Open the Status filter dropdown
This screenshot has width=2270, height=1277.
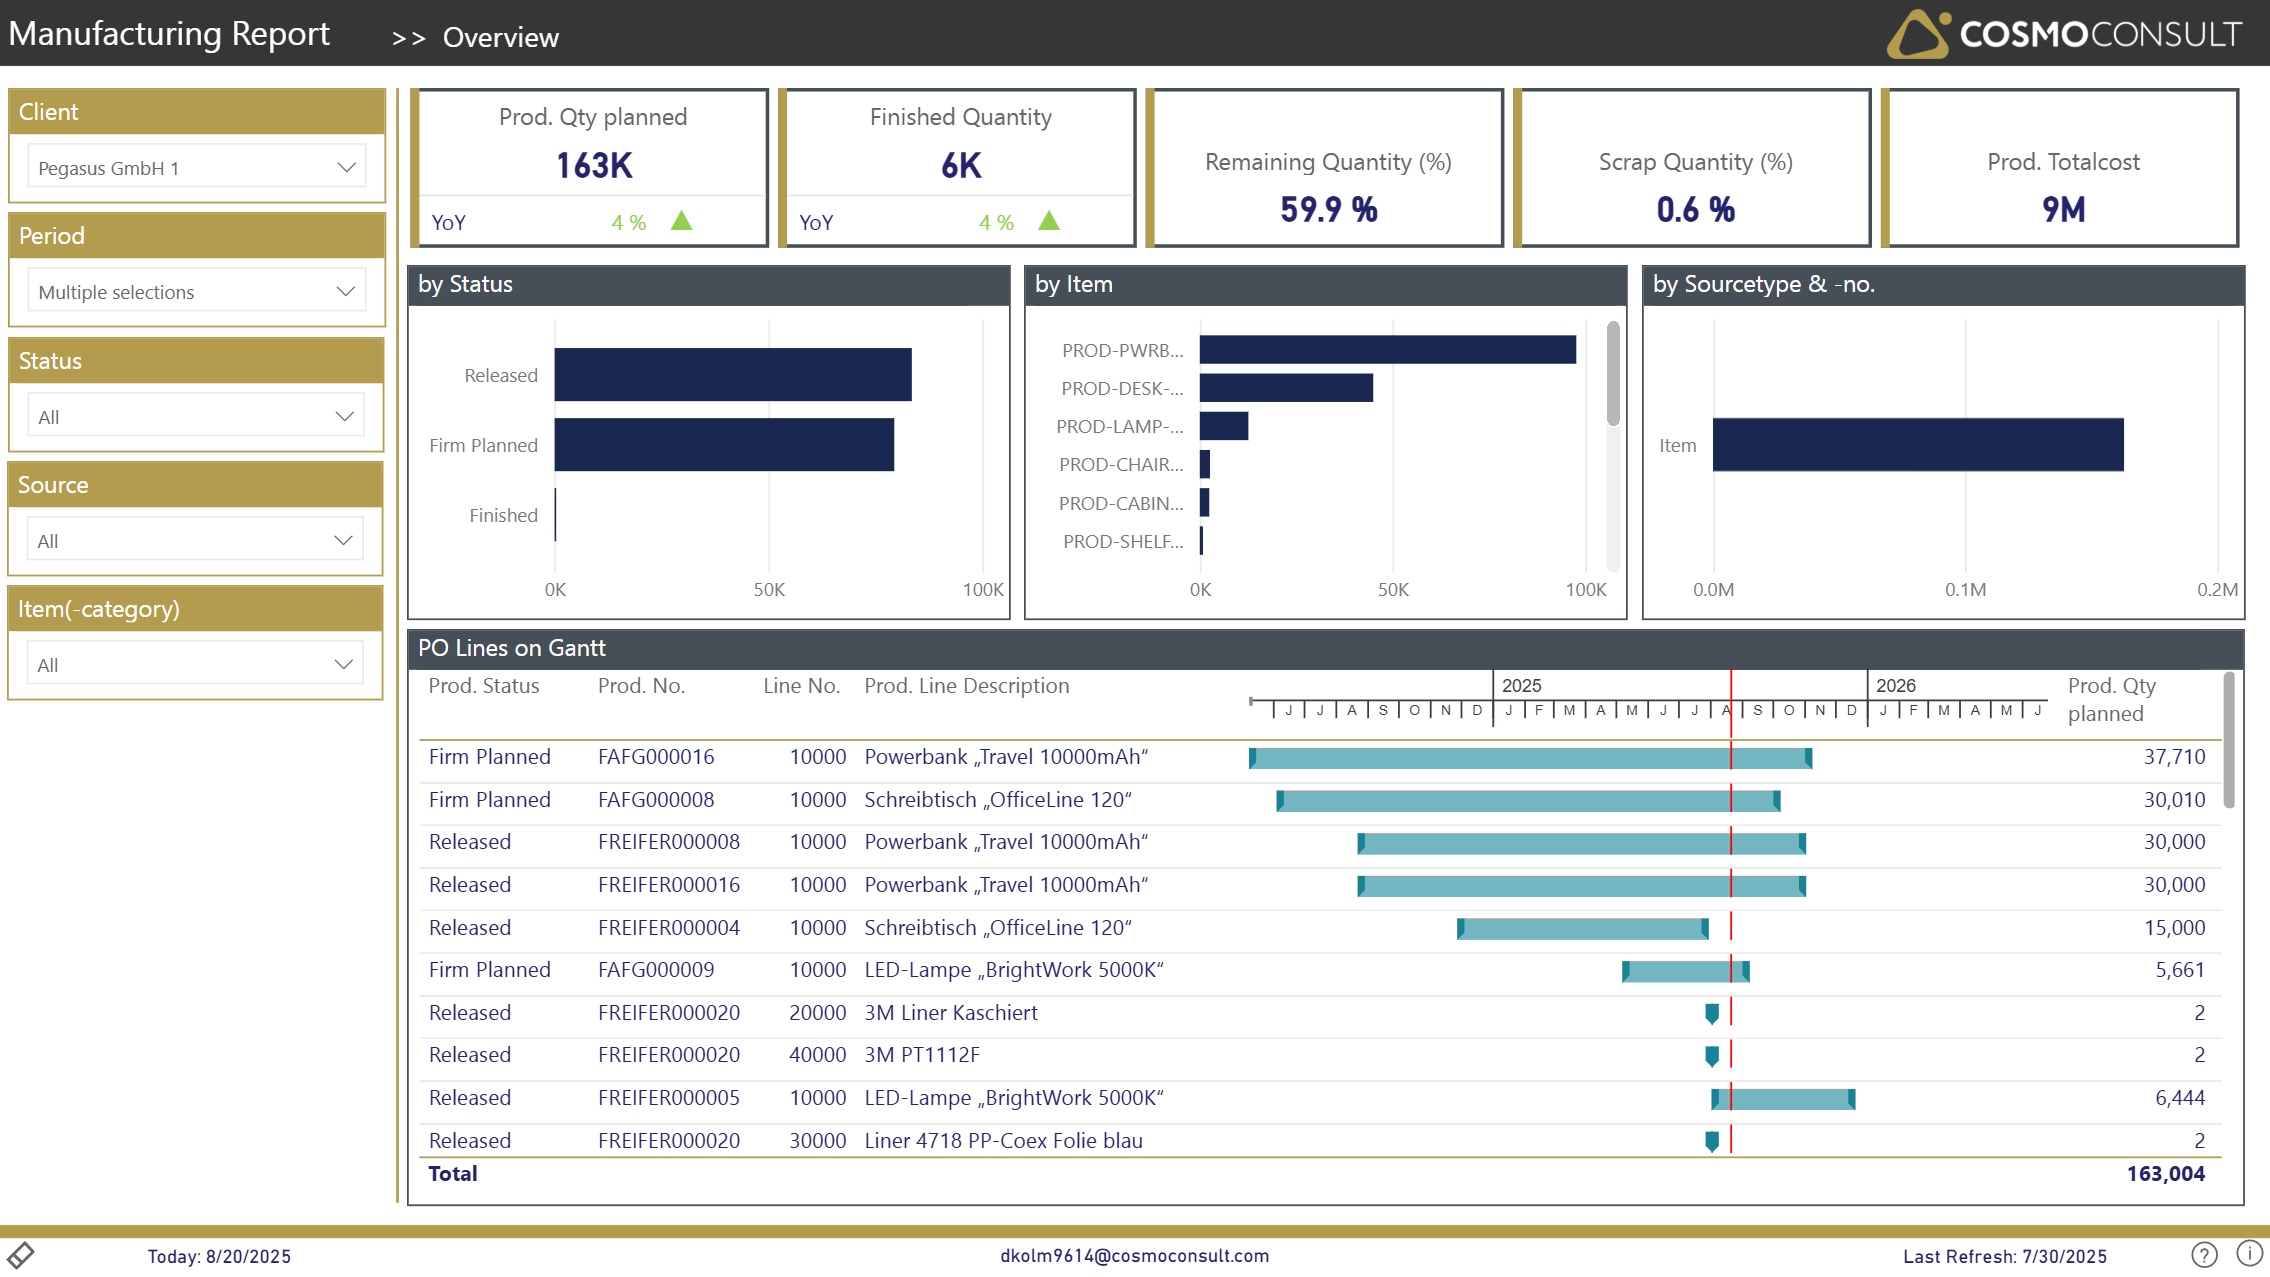click(196, 416)
